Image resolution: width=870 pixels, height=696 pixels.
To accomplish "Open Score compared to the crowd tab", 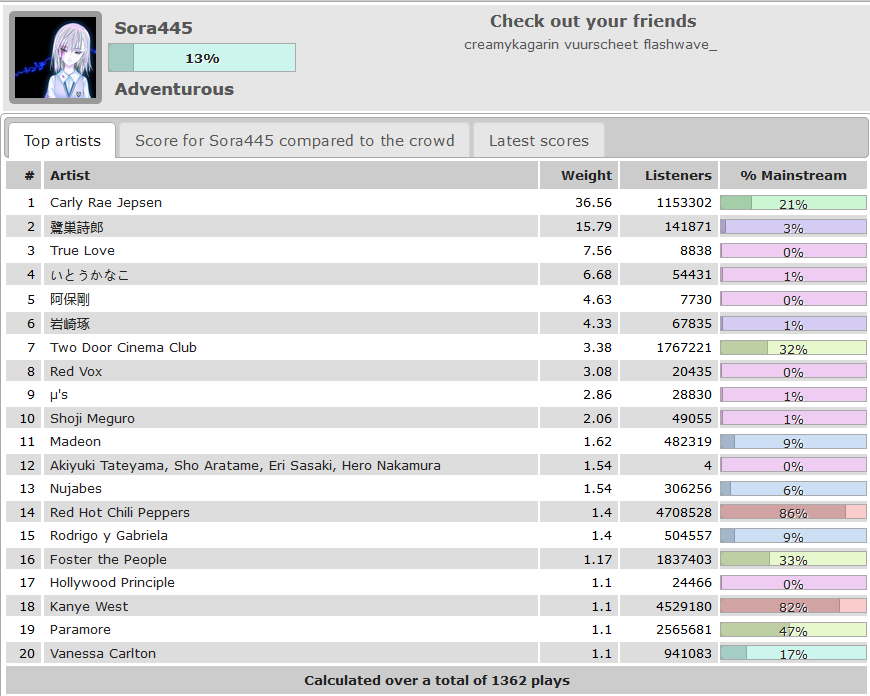I will pos(295,140).
